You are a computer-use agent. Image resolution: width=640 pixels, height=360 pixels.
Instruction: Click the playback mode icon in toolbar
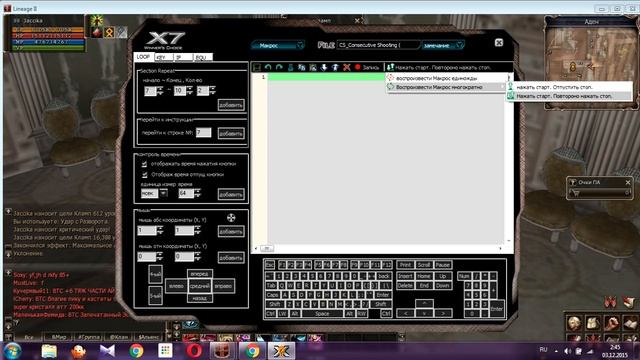click(x=391, y=67)
